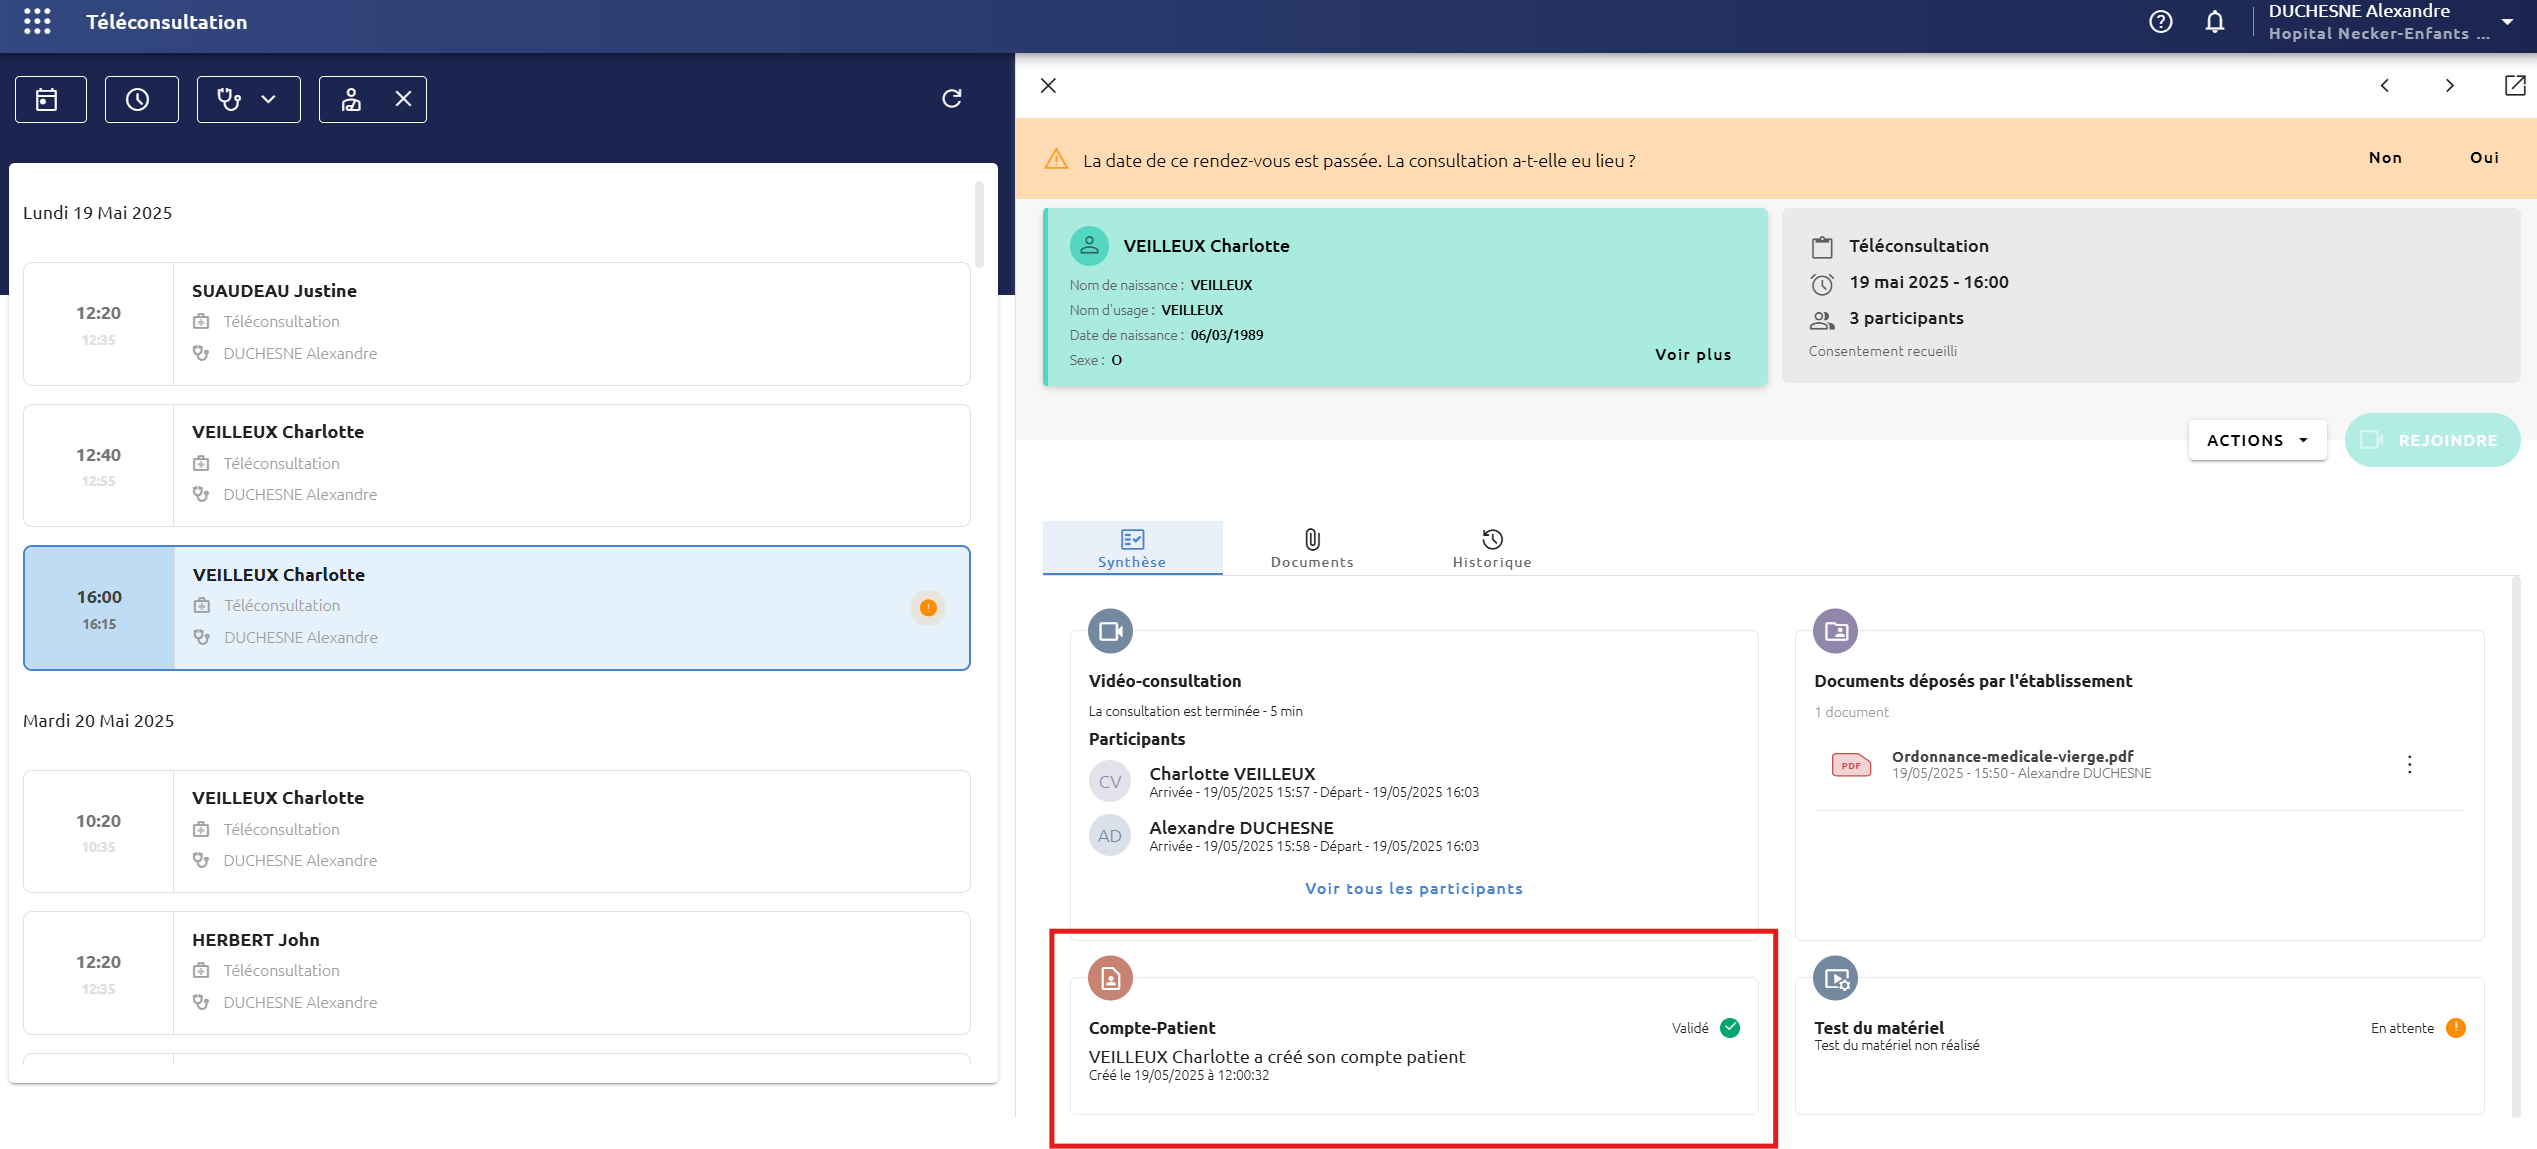Image resolution: width=2537 pixels, height=1149 pixels.
Task: Select the 12:20 HERBERT John appointment
Action: [496, 972]
